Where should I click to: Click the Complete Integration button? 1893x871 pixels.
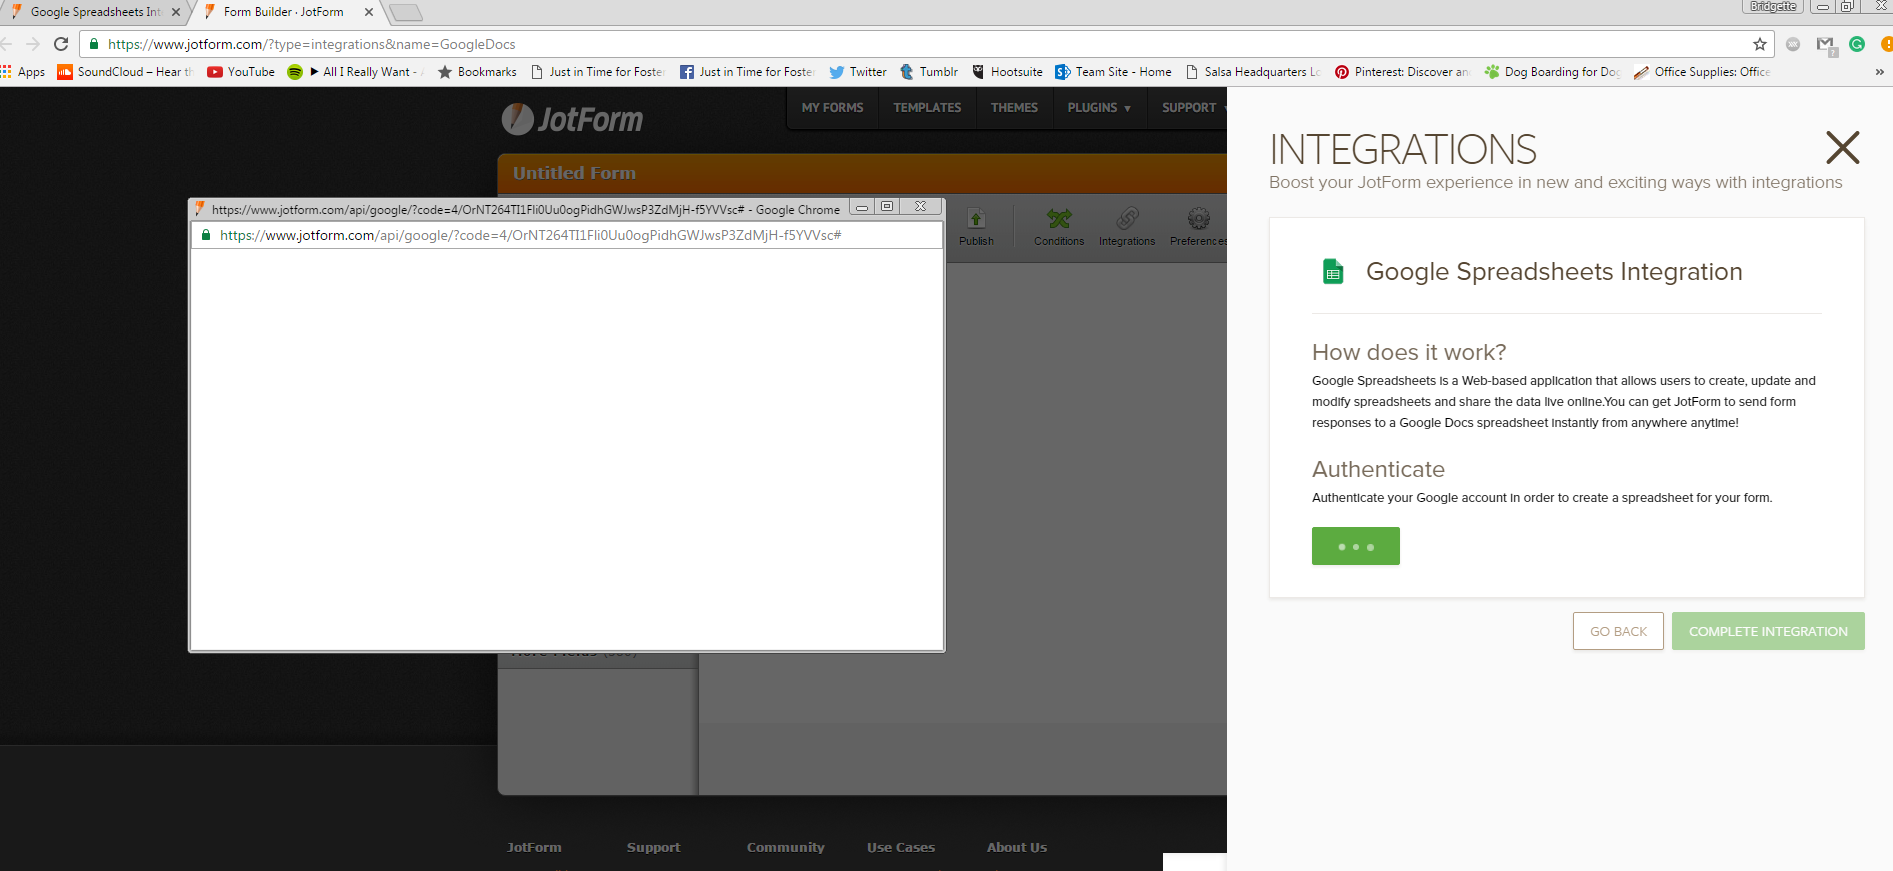pos(1767,631)
